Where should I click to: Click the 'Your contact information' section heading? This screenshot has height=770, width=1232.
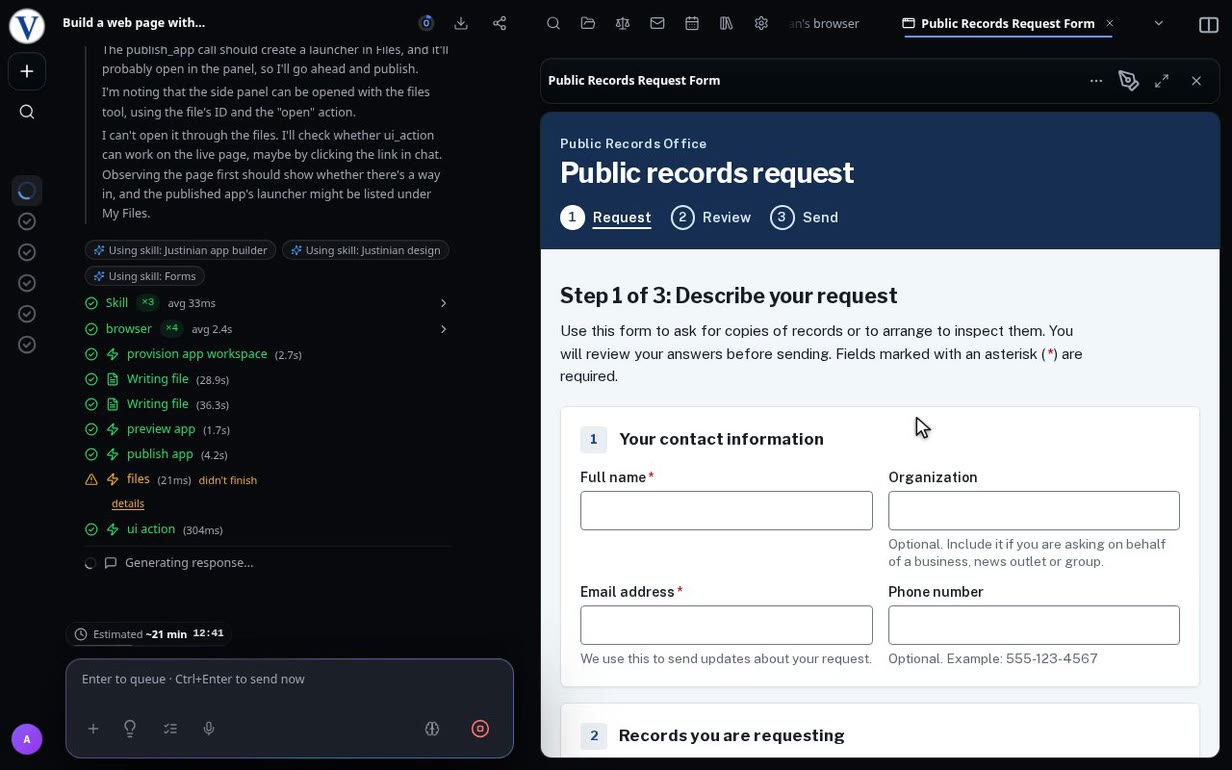pos(721,439)
